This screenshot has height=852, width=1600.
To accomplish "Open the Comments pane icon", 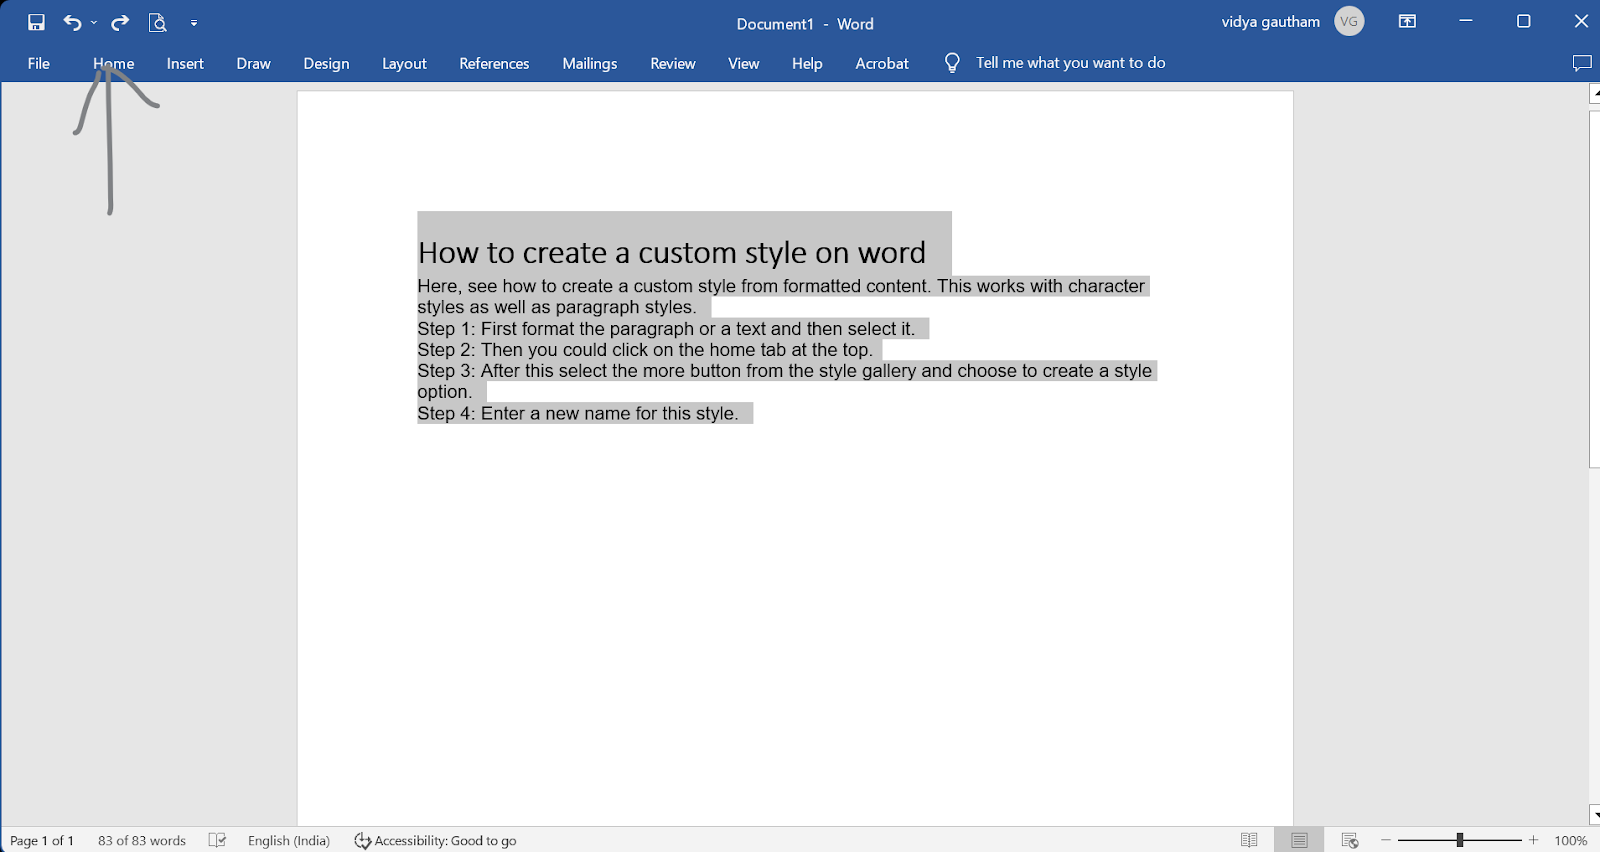I will (1582, 63).
